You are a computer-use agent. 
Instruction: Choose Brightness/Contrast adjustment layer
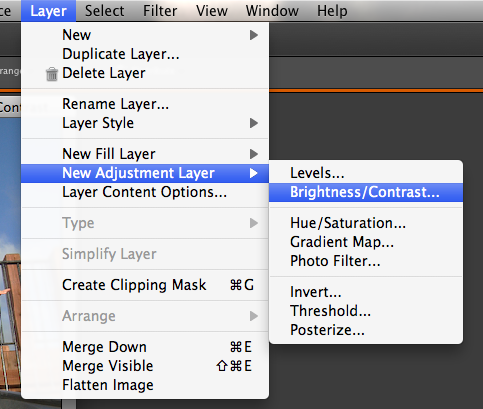pos(366,192)
